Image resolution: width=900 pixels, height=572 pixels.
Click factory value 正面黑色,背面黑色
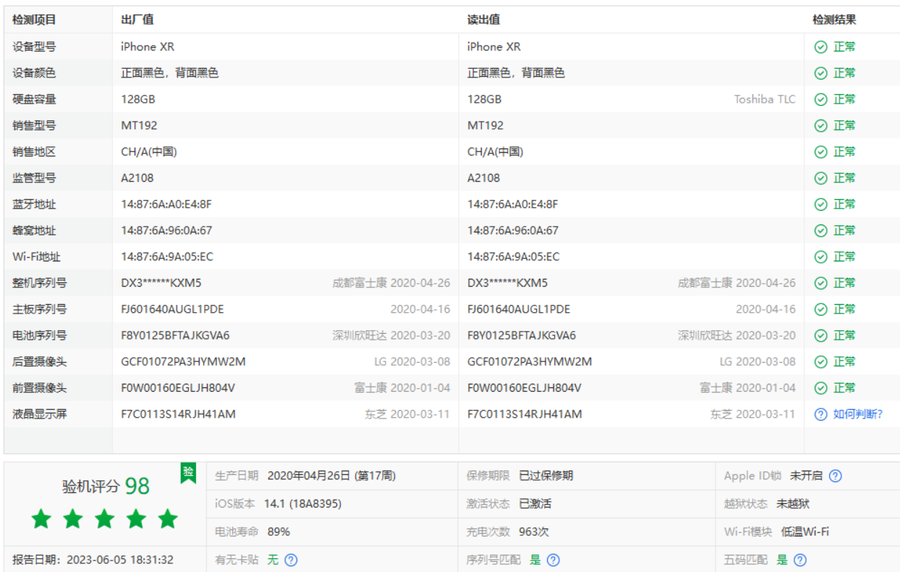tap(169, 73)
